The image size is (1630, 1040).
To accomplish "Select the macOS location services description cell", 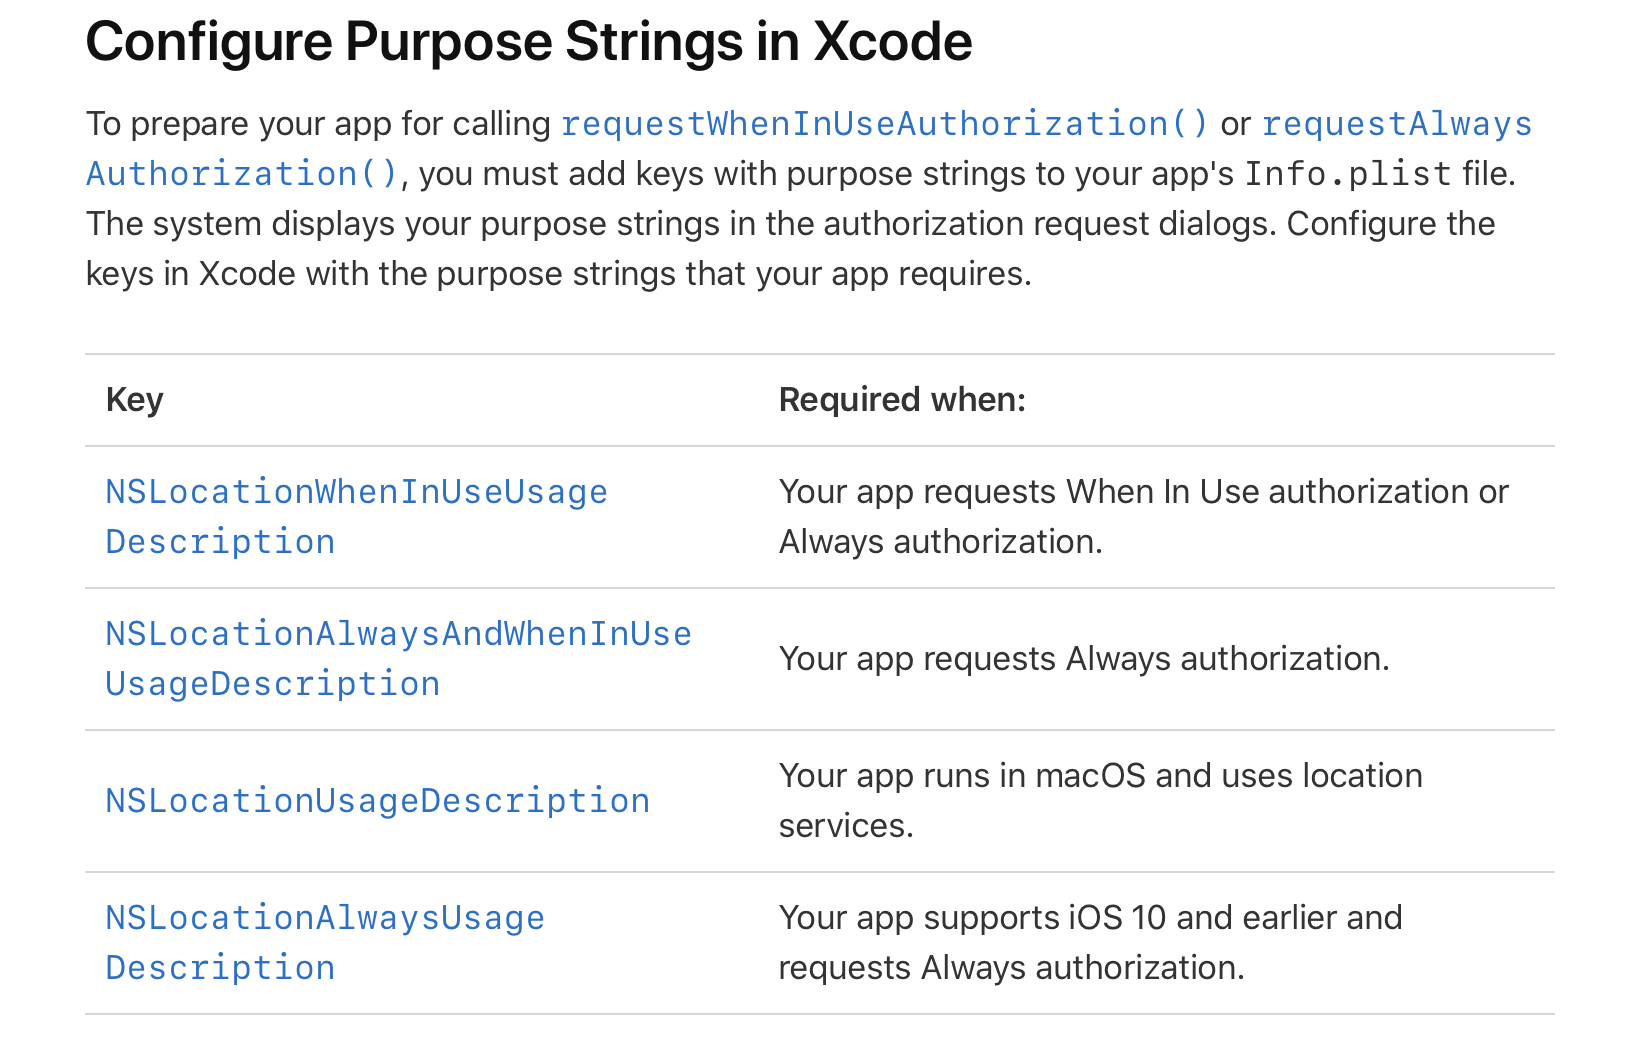I will pos(1100,800).
